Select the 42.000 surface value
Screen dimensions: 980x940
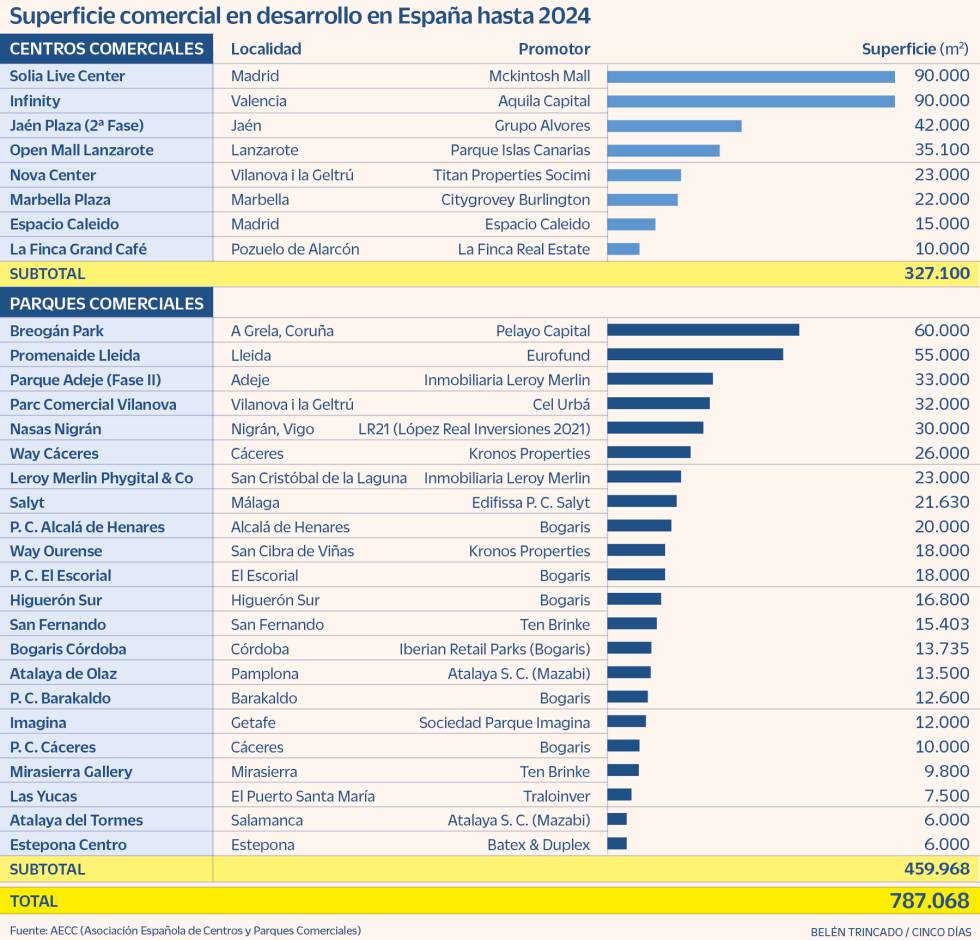942,125
